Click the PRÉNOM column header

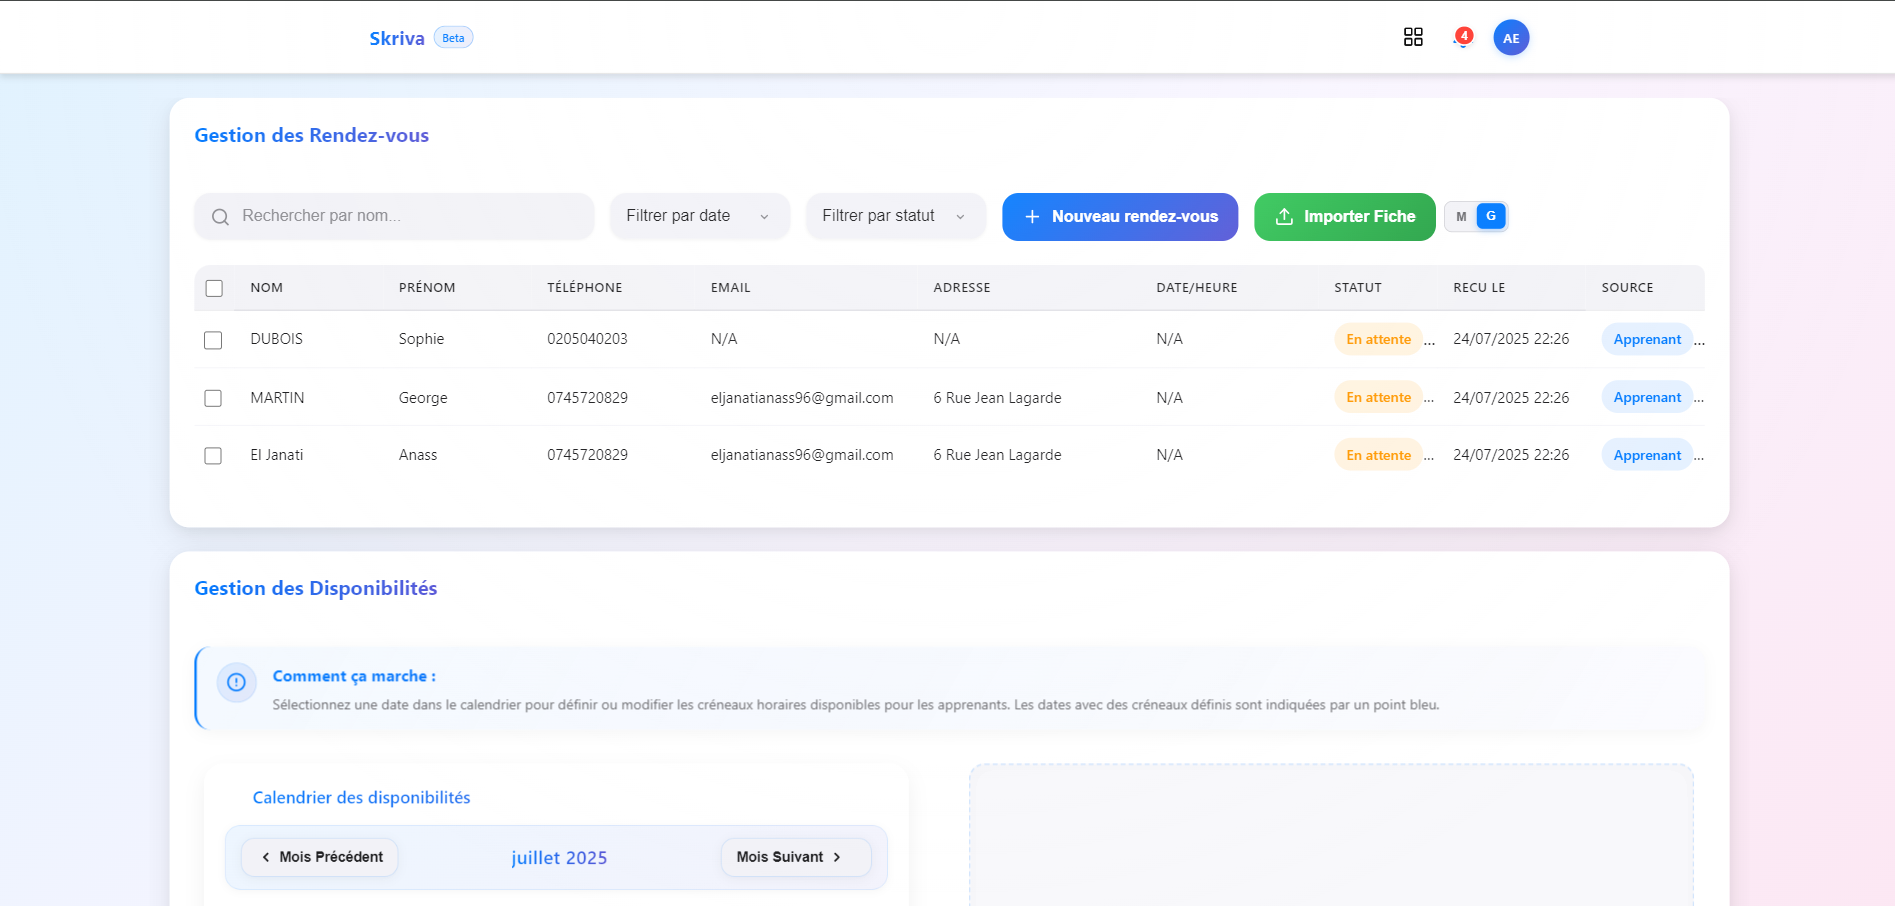427,287
